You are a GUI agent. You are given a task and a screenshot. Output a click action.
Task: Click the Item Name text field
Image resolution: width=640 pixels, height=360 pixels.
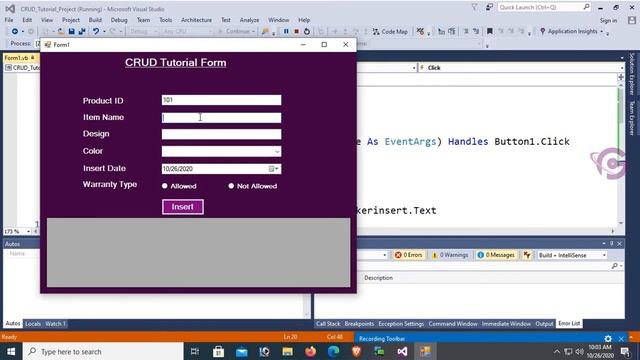click(x=221, y=118)
